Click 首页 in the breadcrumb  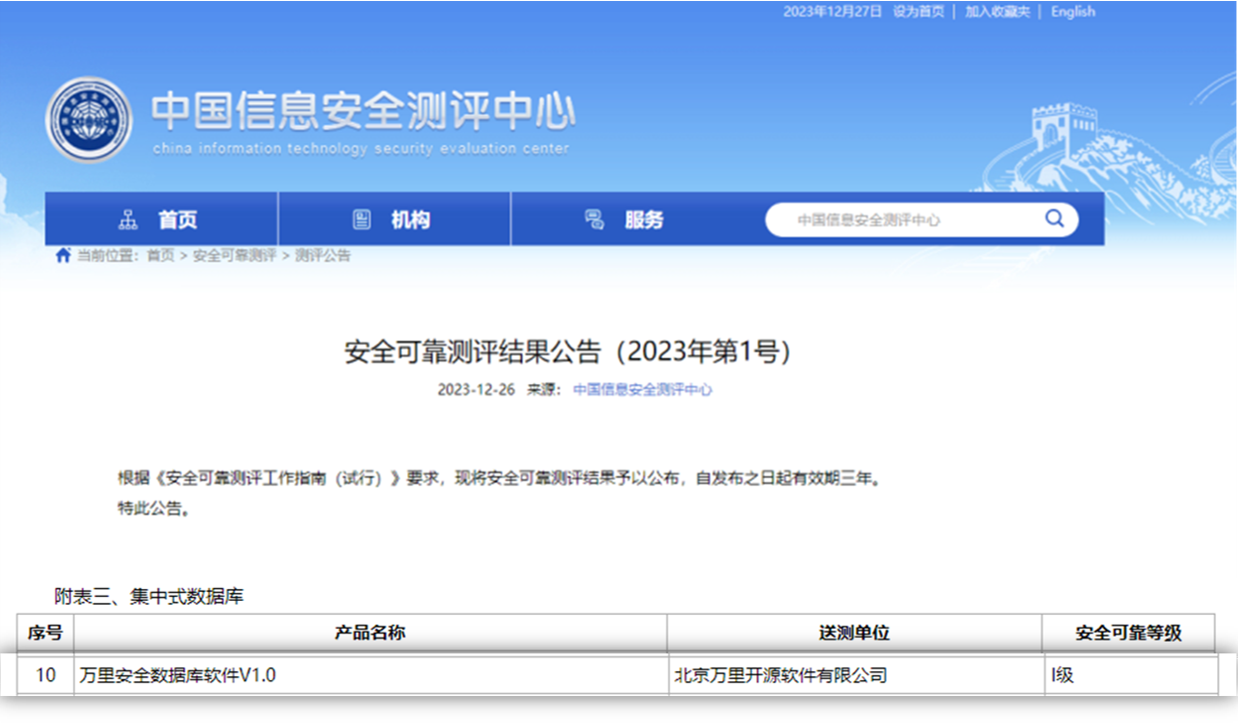pyautogui.click(x=160, y=256)
